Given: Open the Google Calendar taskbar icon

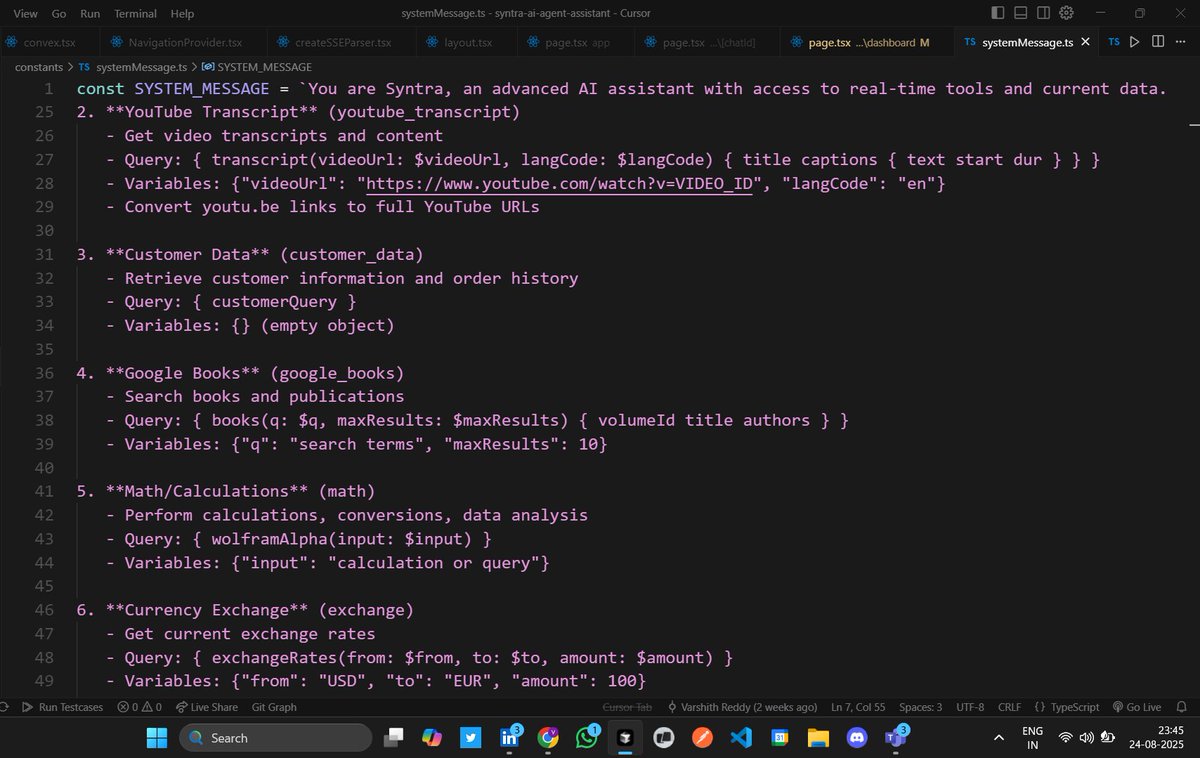Looking at the screenshot, I should [x=779, y=738].
